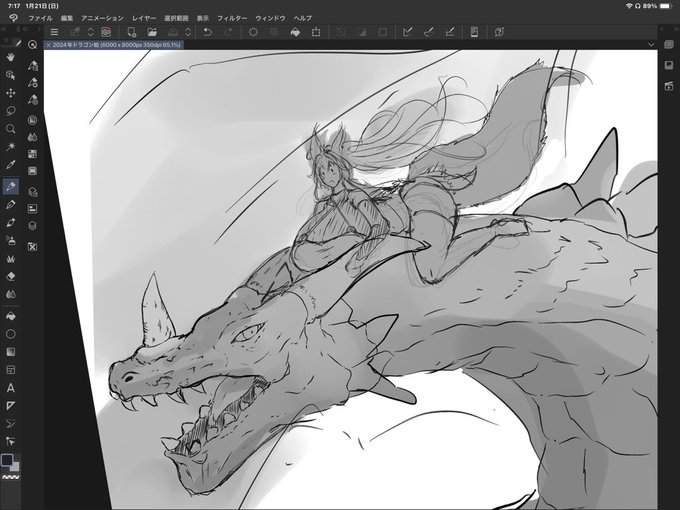The width and height of the screenshot is (680, 510).
Task: Select the Text tool
Action: click(x=11, y=388)
